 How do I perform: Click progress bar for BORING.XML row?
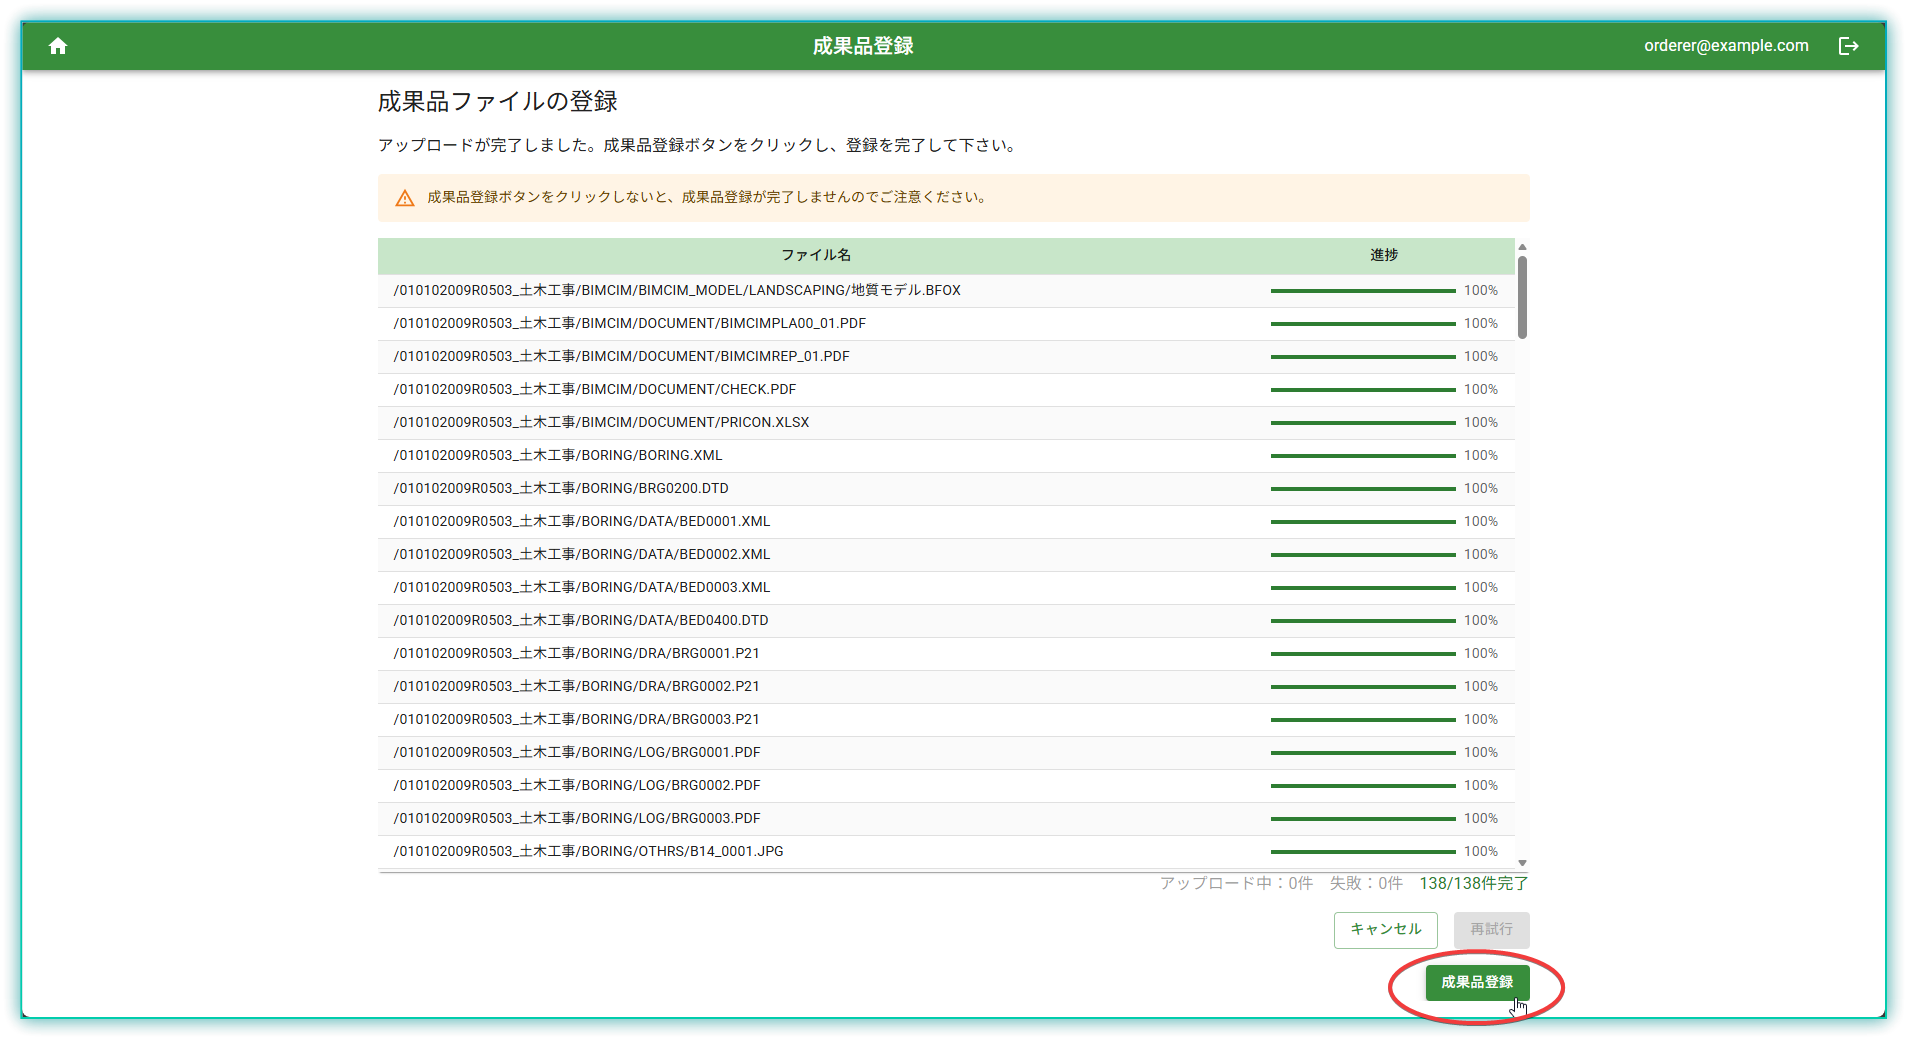coord(1363,456)
